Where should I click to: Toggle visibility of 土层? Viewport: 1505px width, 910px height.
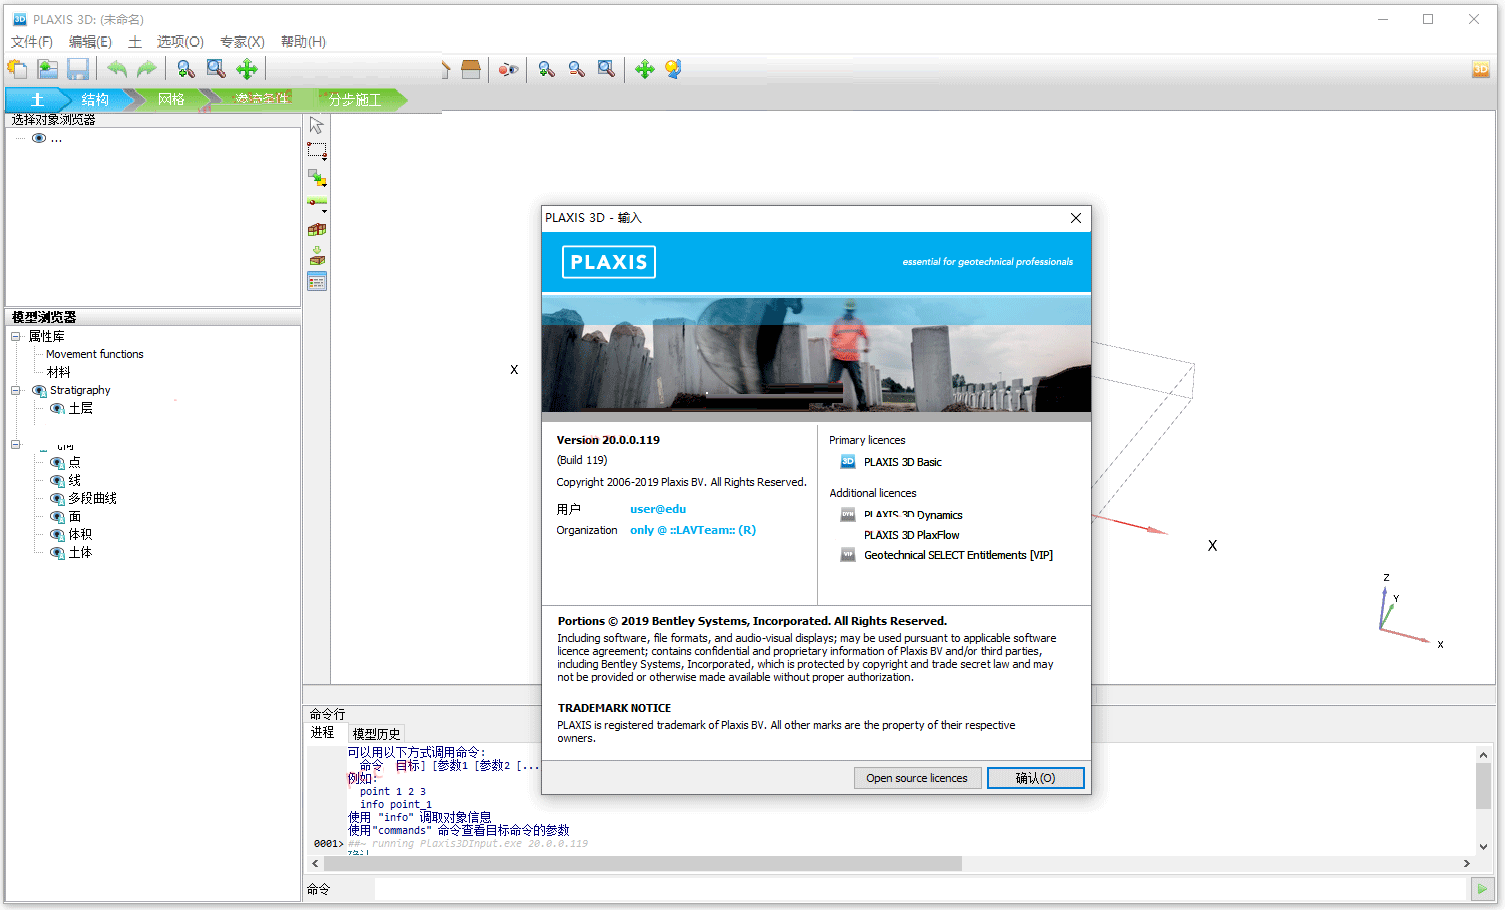click(x=57, y=407)
